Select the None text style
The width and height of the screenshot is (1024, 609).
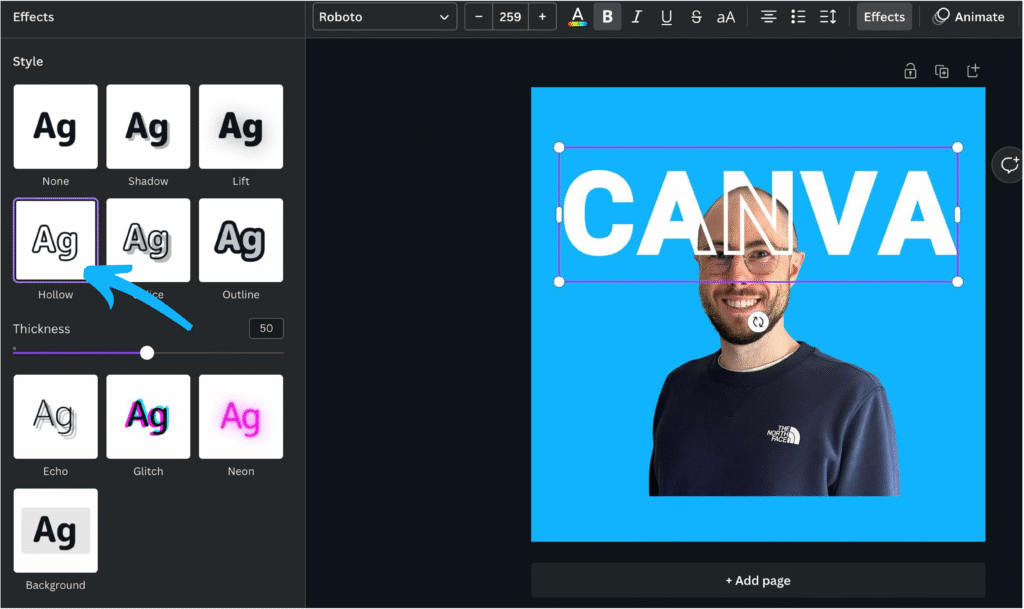click(56, 127)
